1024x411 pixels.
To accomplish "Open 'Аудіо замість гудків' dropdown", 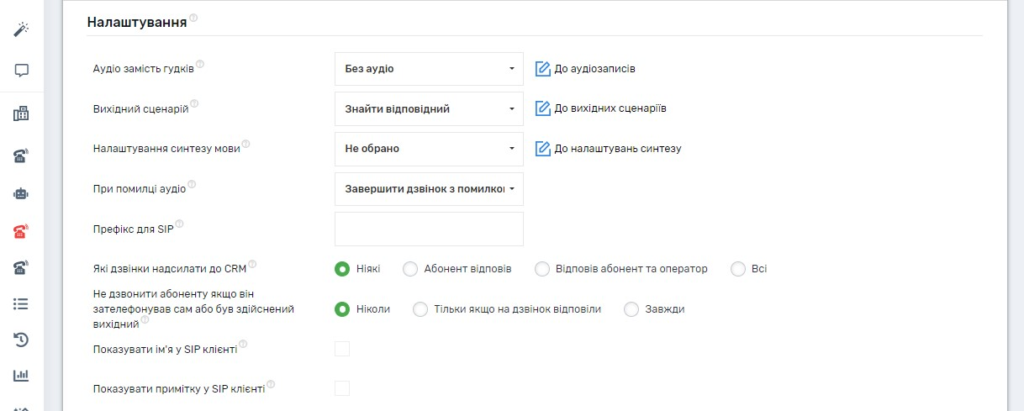I will point(428,69).
